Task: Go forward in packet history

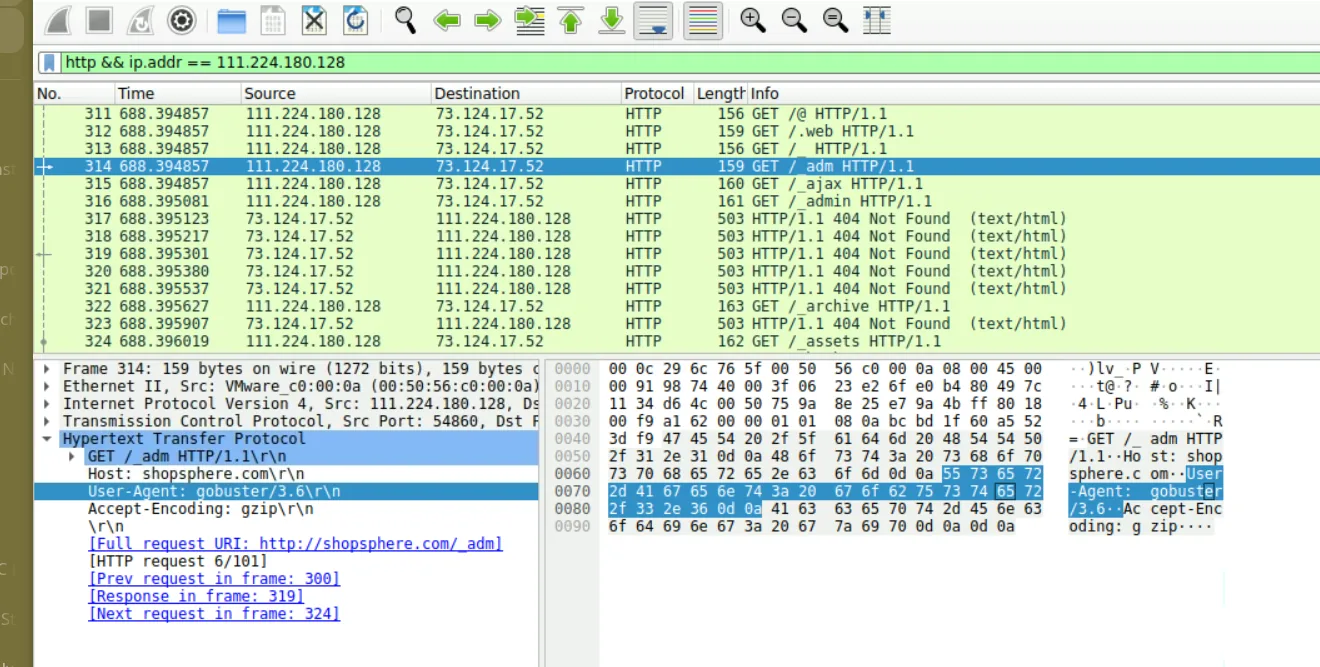Action: tap(487, 20)
